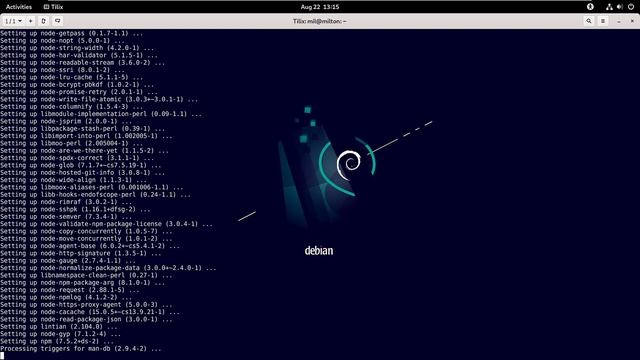Click the add terminal right split icon
Viewport: 640px width, 360px height.
tap(44, 21)
